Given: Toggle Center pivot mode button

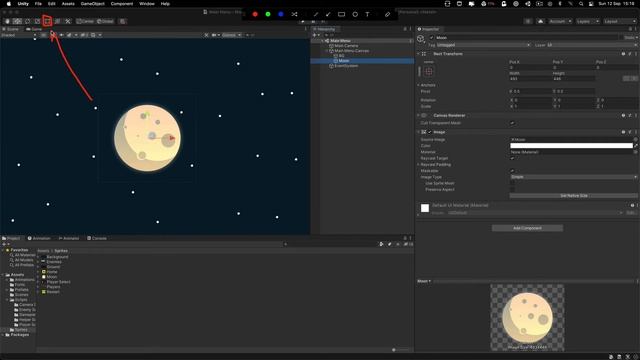Looking at the screenshot, I should pyautogui.click(x=85, y=21).
